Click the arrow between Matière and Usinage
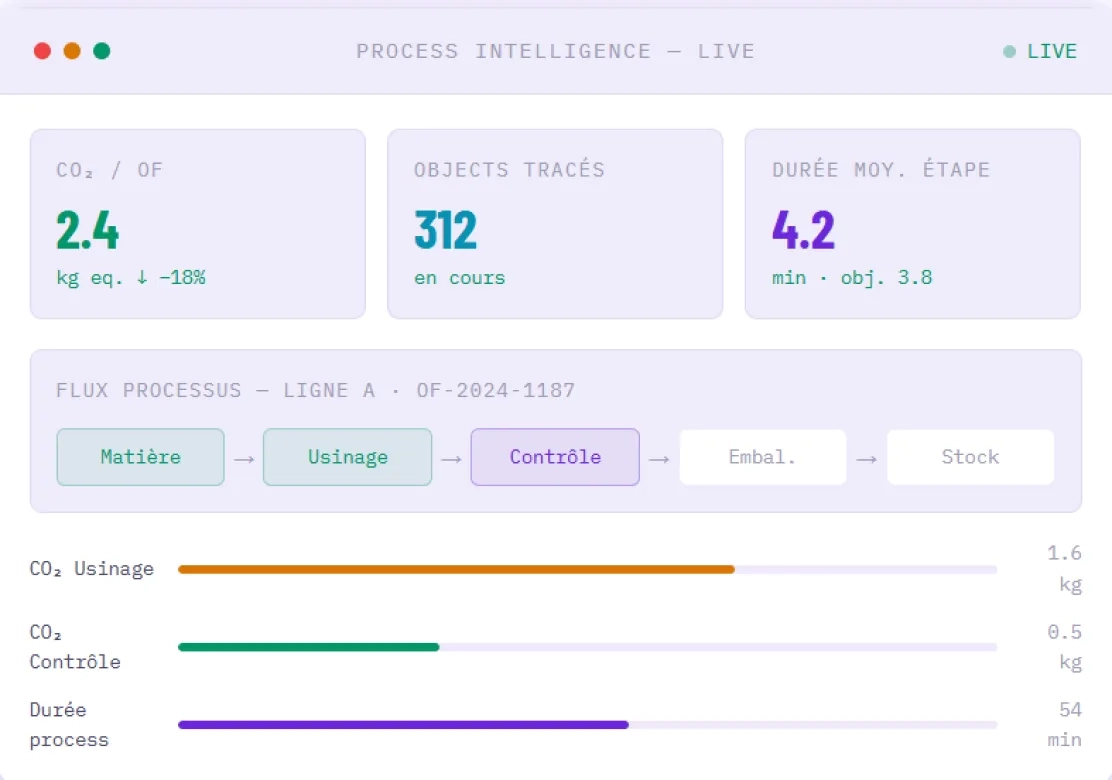 click(244, 459)
